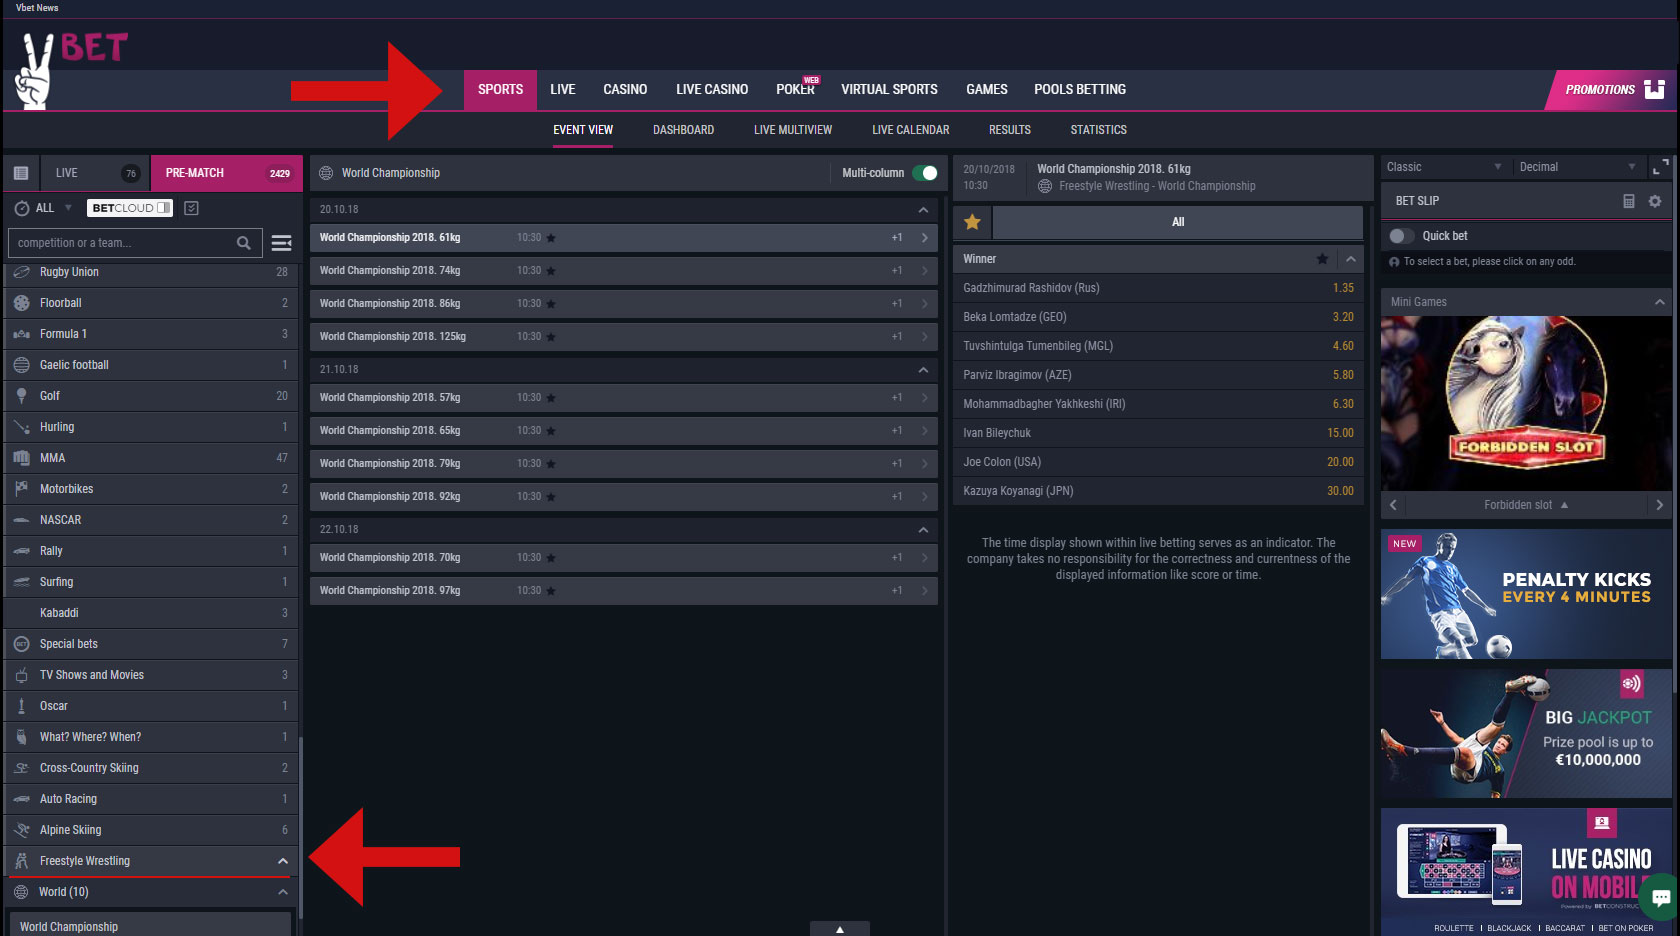Click the bet slip calculator icon
Image resolution: width=1680 pixels, height=936 pixels.
pos(1628,201)
